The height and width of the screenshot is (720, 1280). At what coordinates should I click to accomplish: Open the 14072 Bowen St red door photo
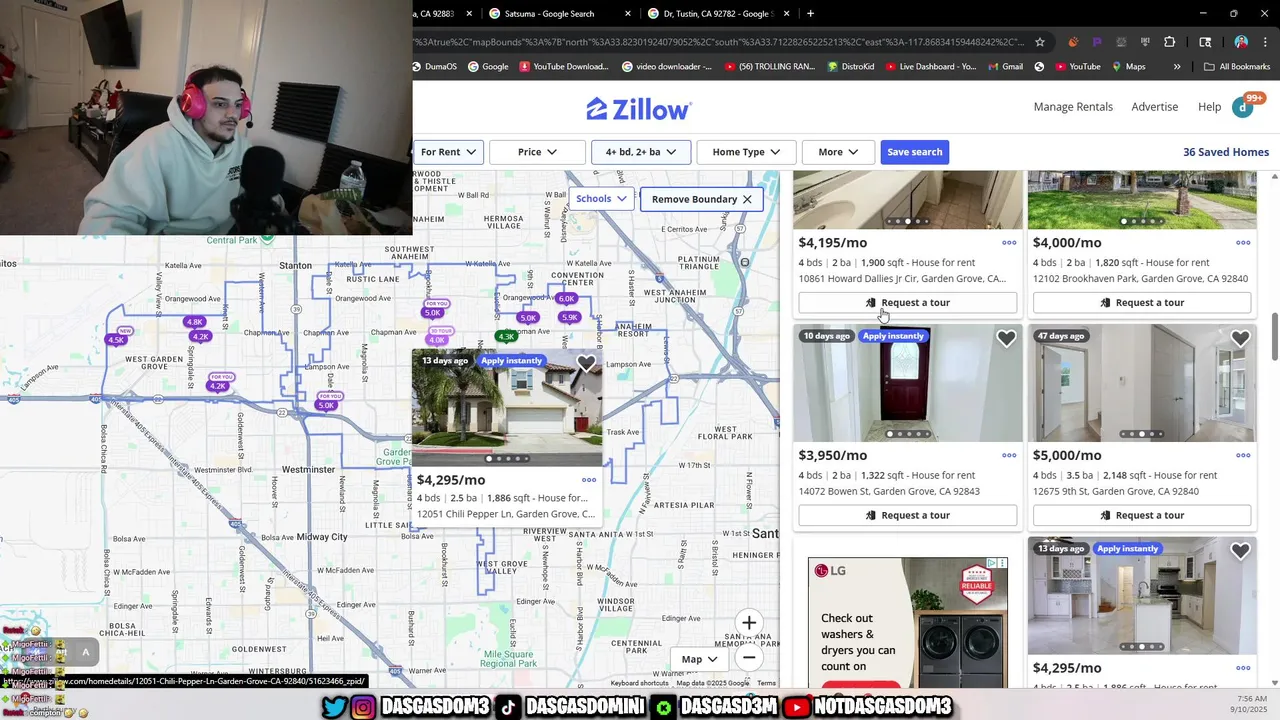point(908,383)
